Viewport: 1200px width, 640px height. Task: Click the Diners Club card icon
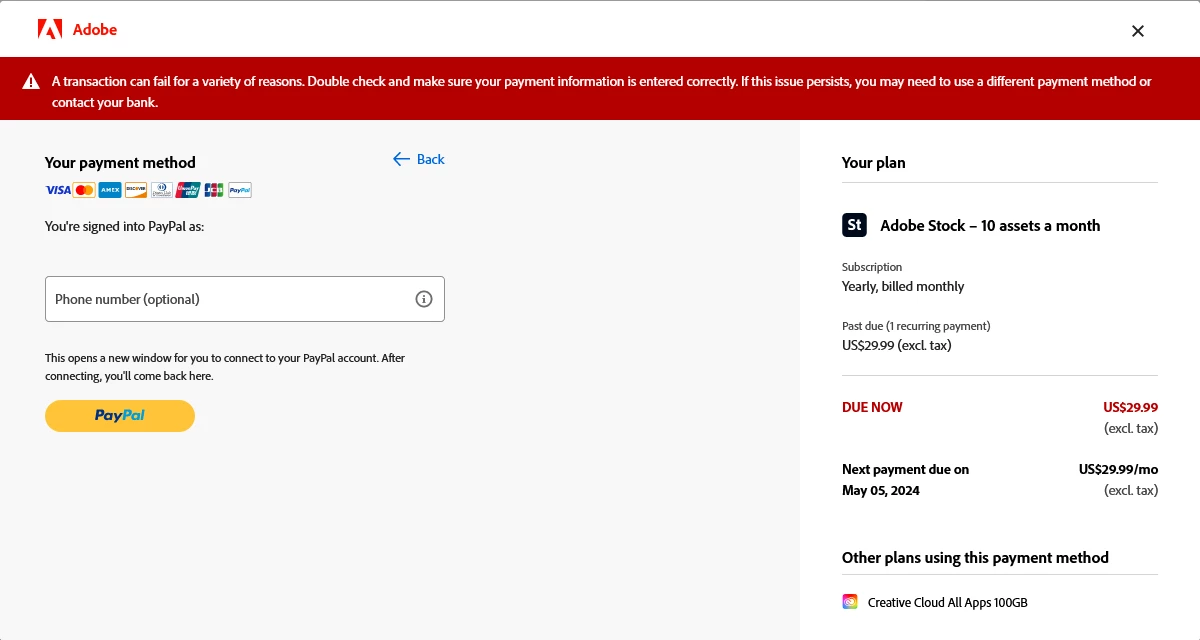click(162, 190)
